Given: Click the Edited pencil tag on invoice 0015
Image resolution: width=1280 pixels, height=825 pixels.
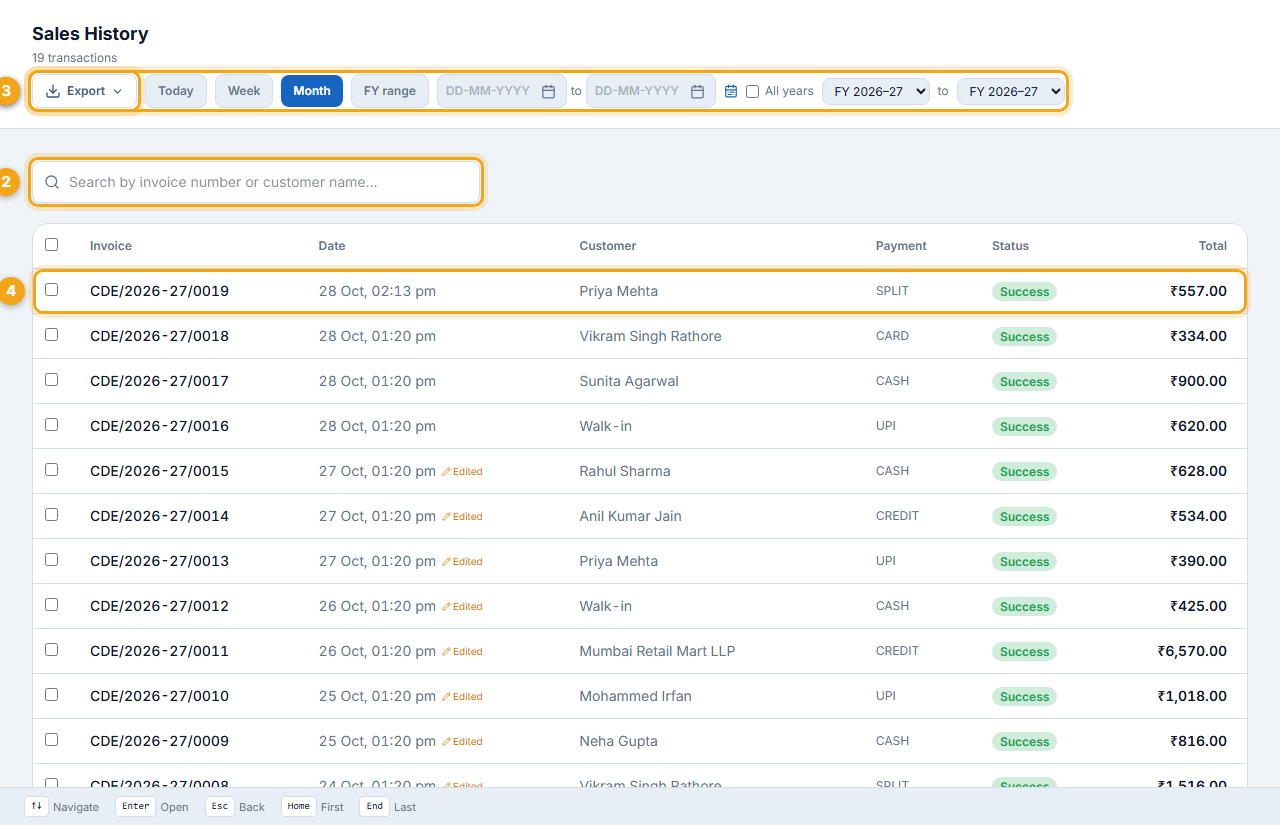Looking at the screenshot, I should tap(462, 472).
